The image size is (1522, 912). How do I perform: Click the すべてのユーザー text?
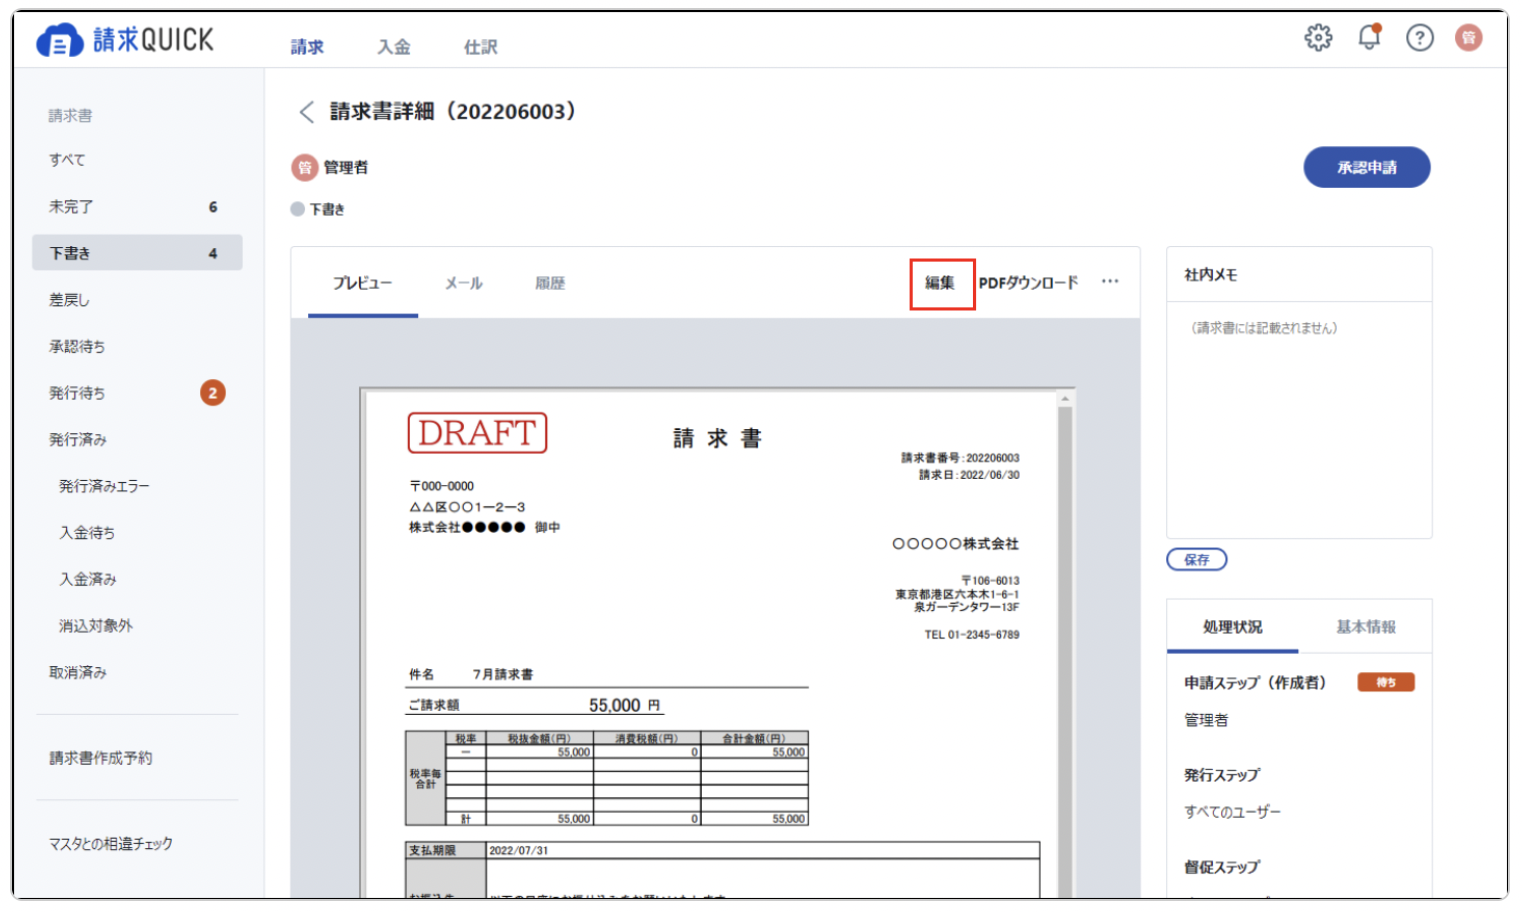(1232, 812)
